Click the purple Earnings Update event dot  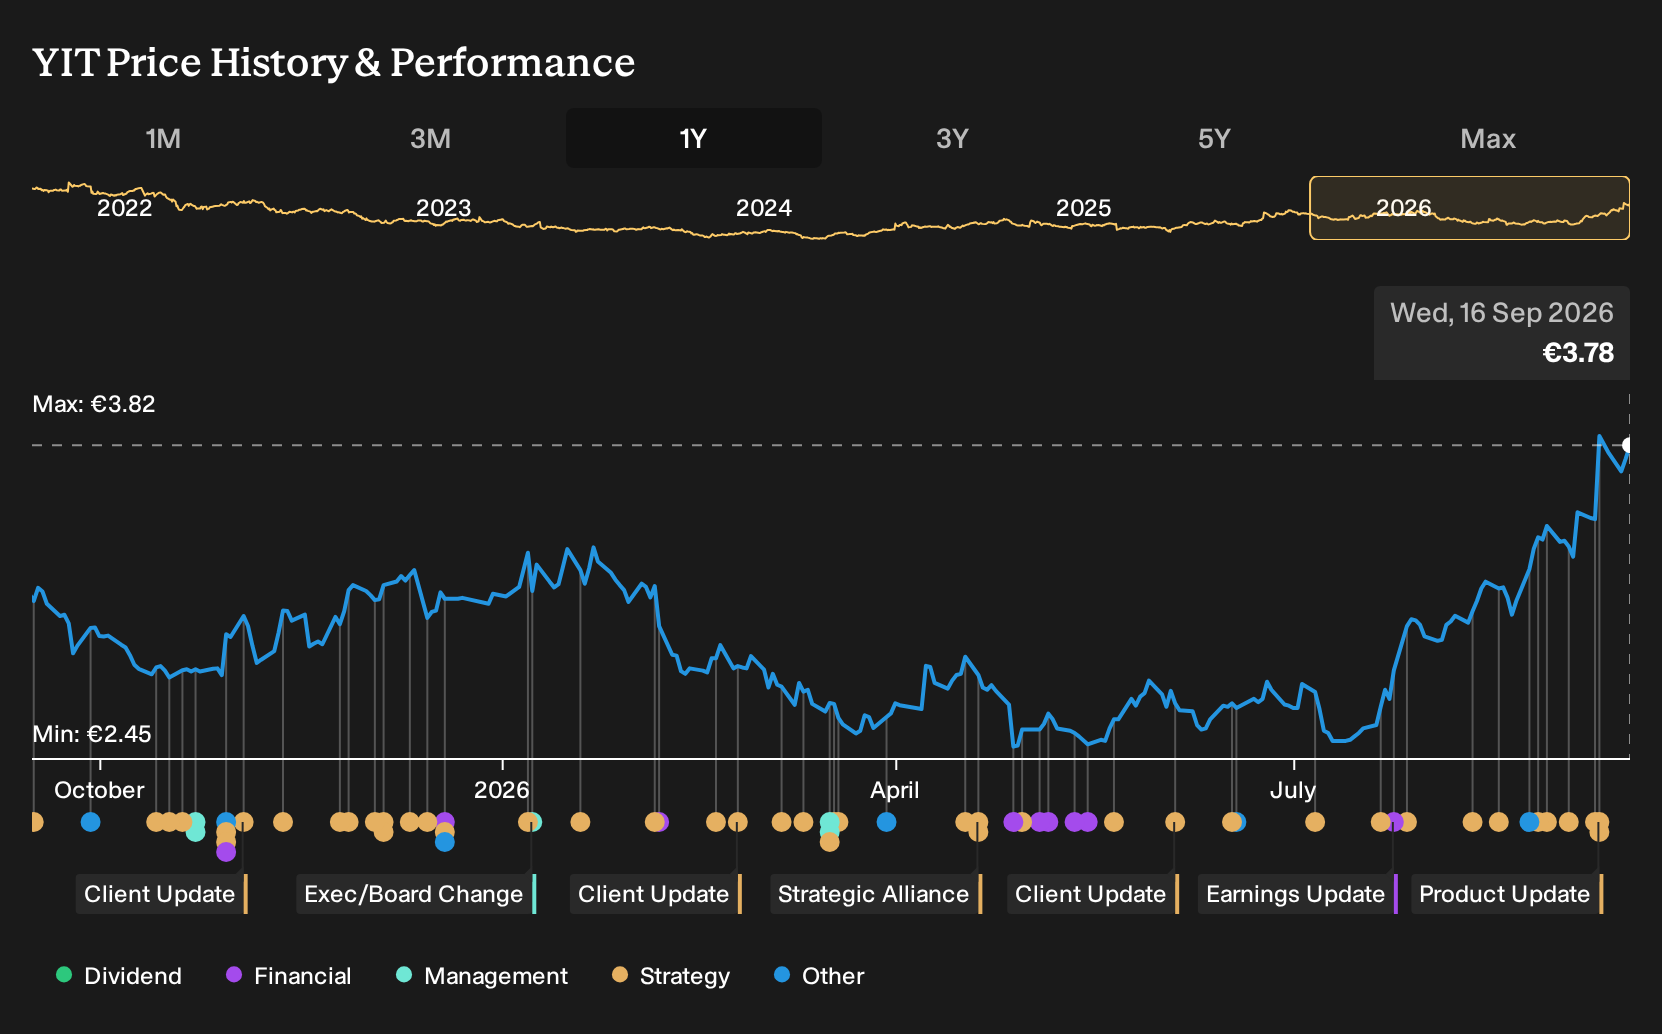[x=1396, y=822]
